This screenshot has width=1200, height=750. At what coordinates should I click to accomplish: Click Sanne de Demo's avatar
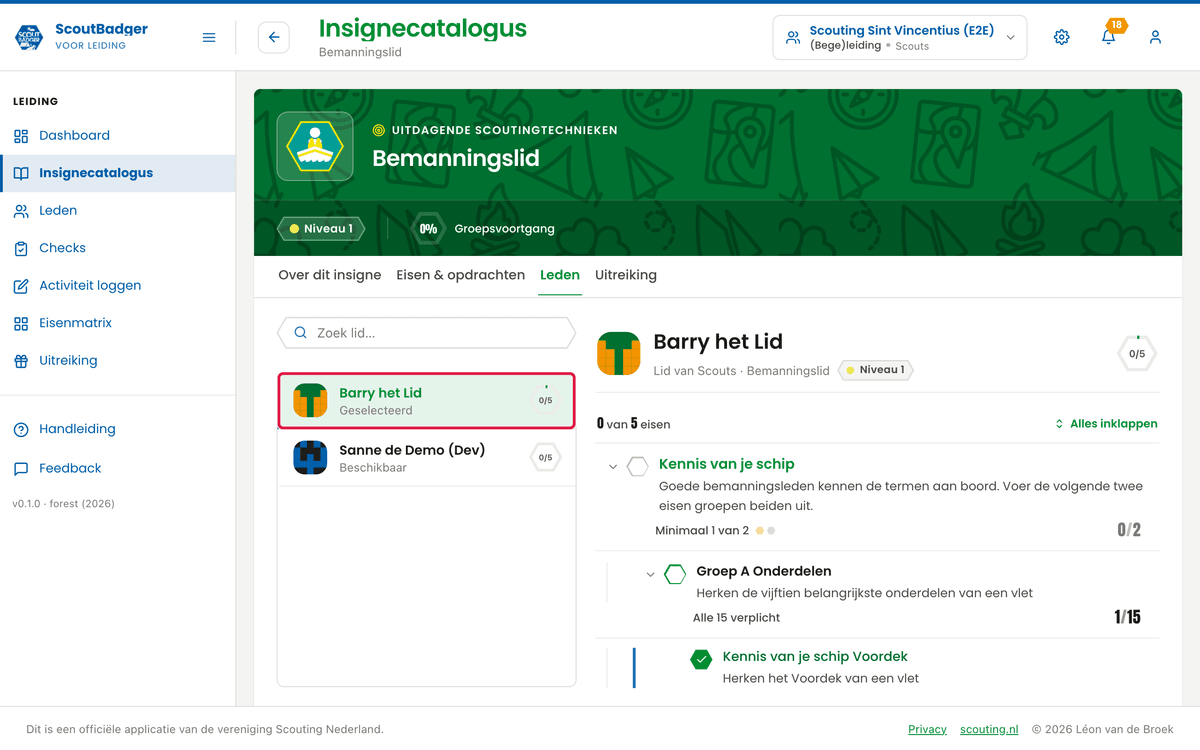click(x=310, y=458)
